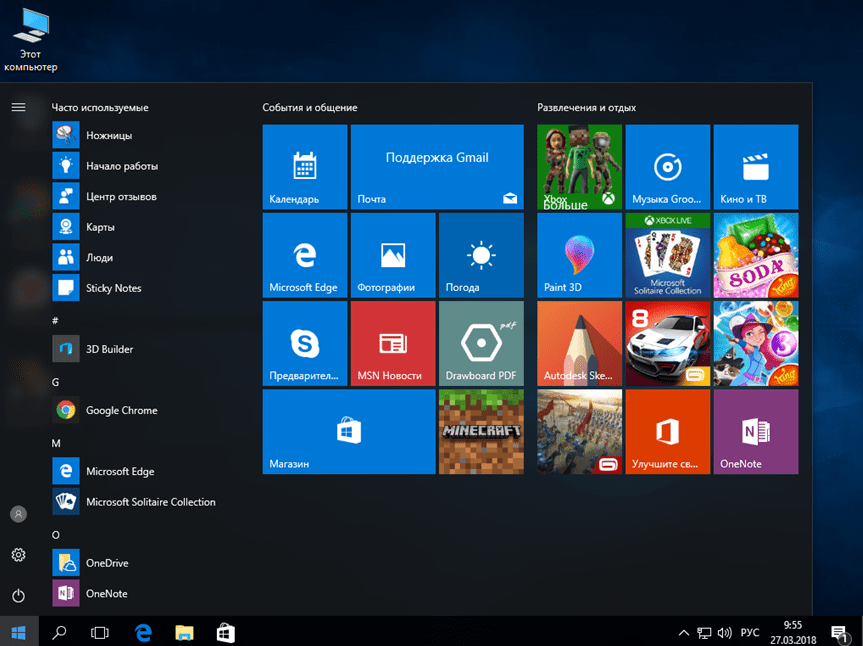Show hidden system tray icons chevron
The height and width of the screenshot is (646, 863).
[x=684, y=633]
